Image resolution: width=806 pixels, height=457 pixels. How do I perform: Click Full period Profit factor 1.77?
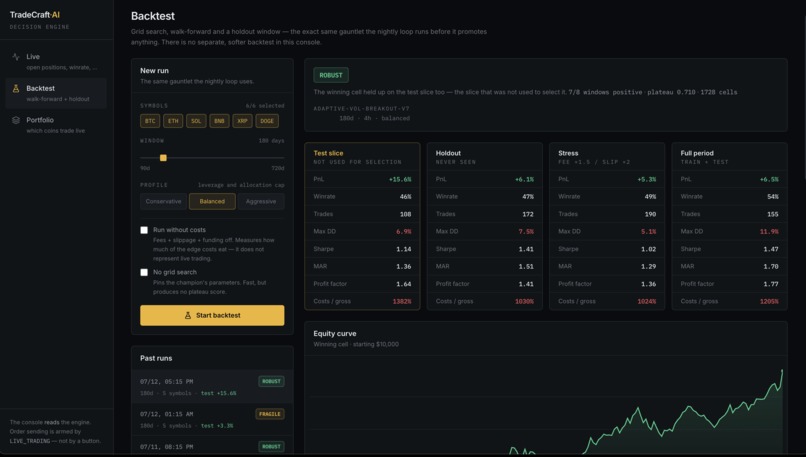[x=771, y=284]
